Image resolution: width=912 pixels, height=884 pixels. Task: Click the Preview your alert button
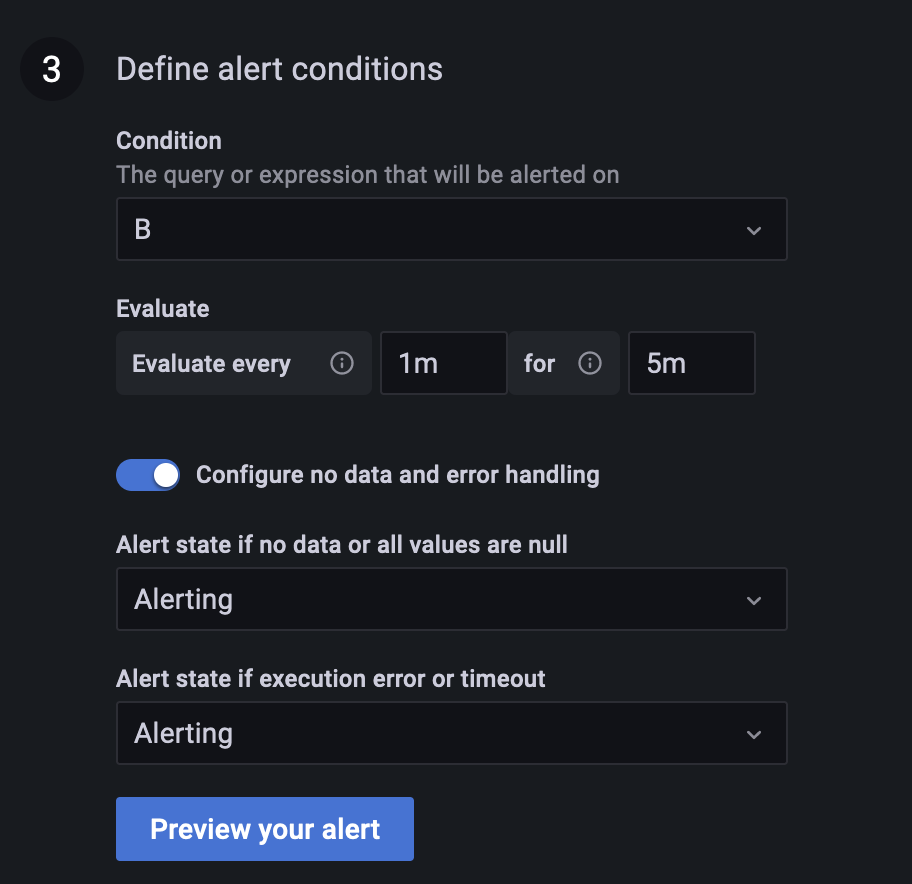[x=264, y=829]
